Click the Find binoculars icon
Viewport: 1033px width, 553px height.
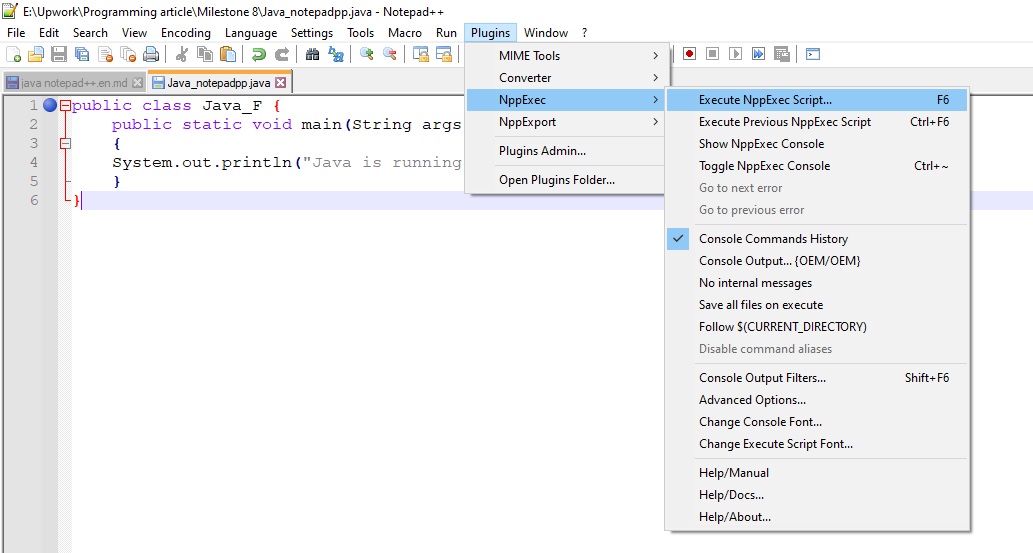coord(312,55)
